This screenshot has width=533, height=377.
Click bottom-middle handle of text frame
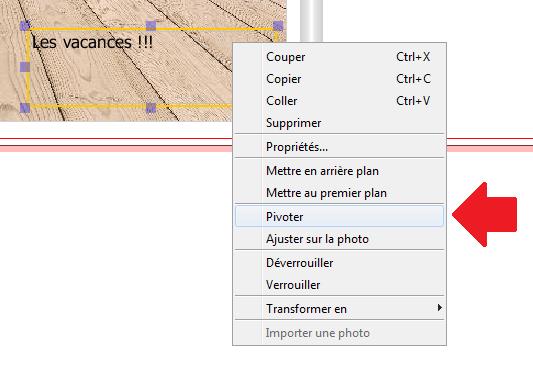(151, 108)
